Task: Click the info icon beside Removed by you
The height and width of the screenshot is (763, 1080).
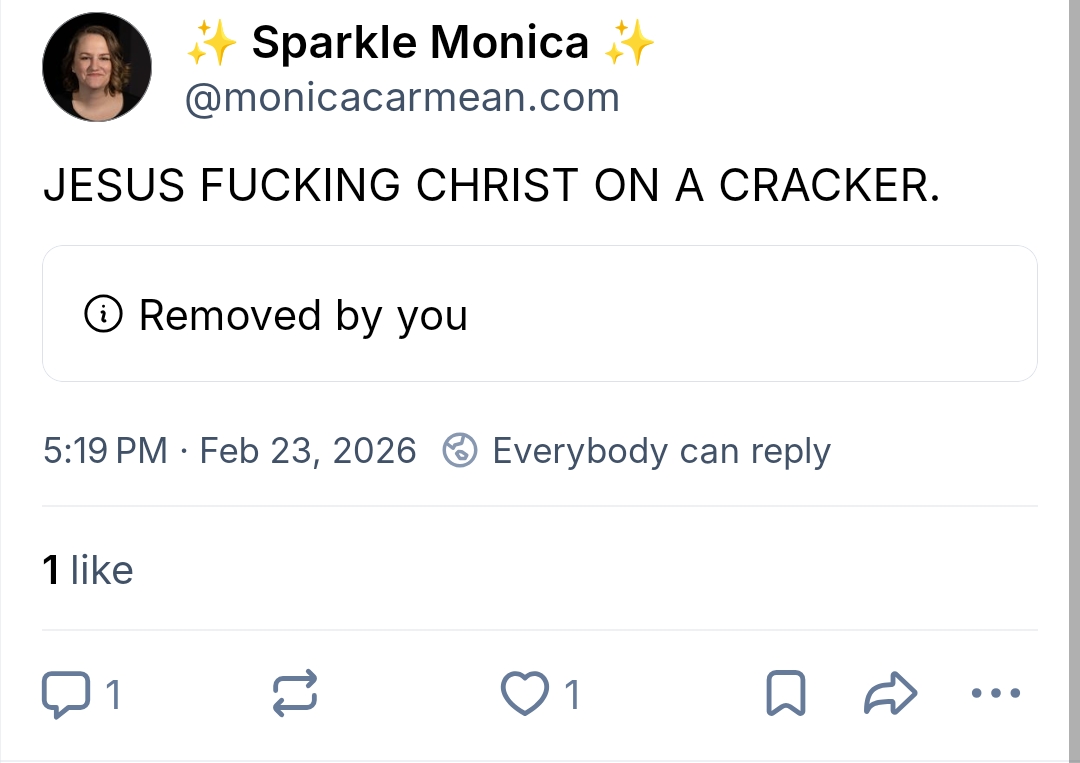Action: click(x=104, y=315)
